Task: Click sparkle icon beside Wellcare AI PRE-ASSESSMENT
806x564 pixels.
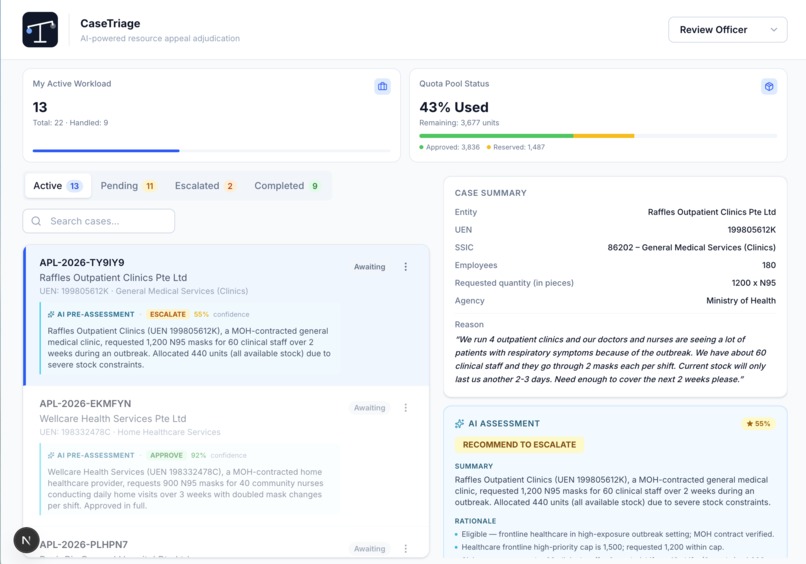Action: (x=51, y=455)
